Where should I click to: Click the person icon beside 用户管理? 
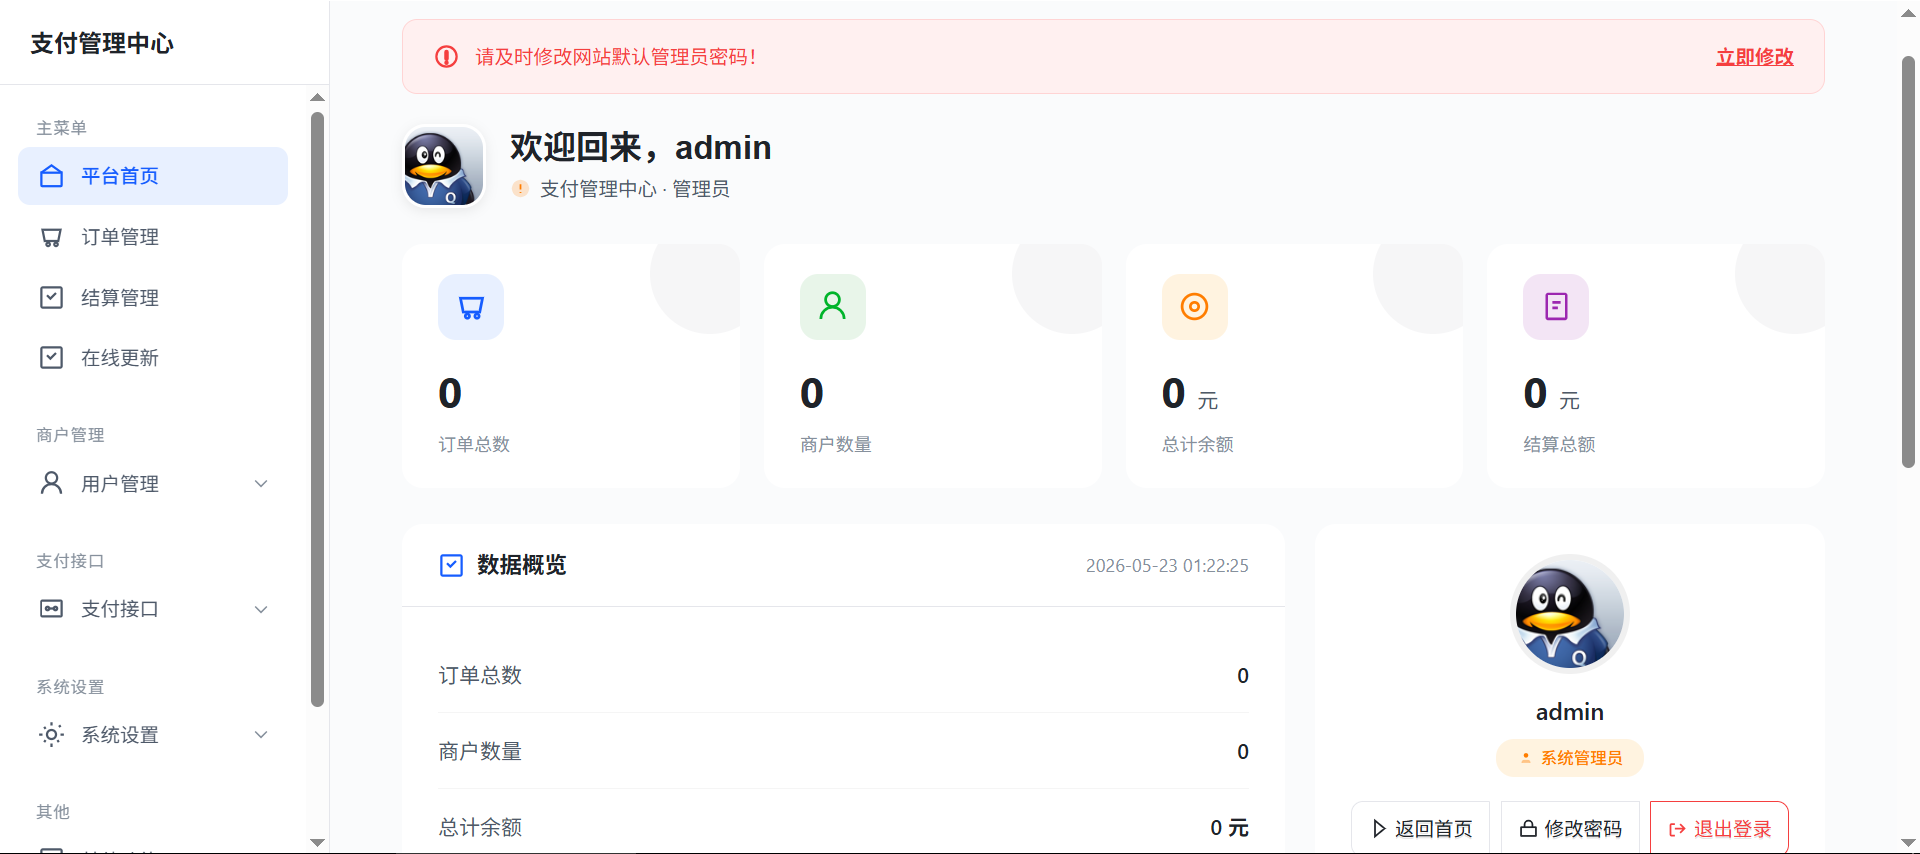pos(51,483)
